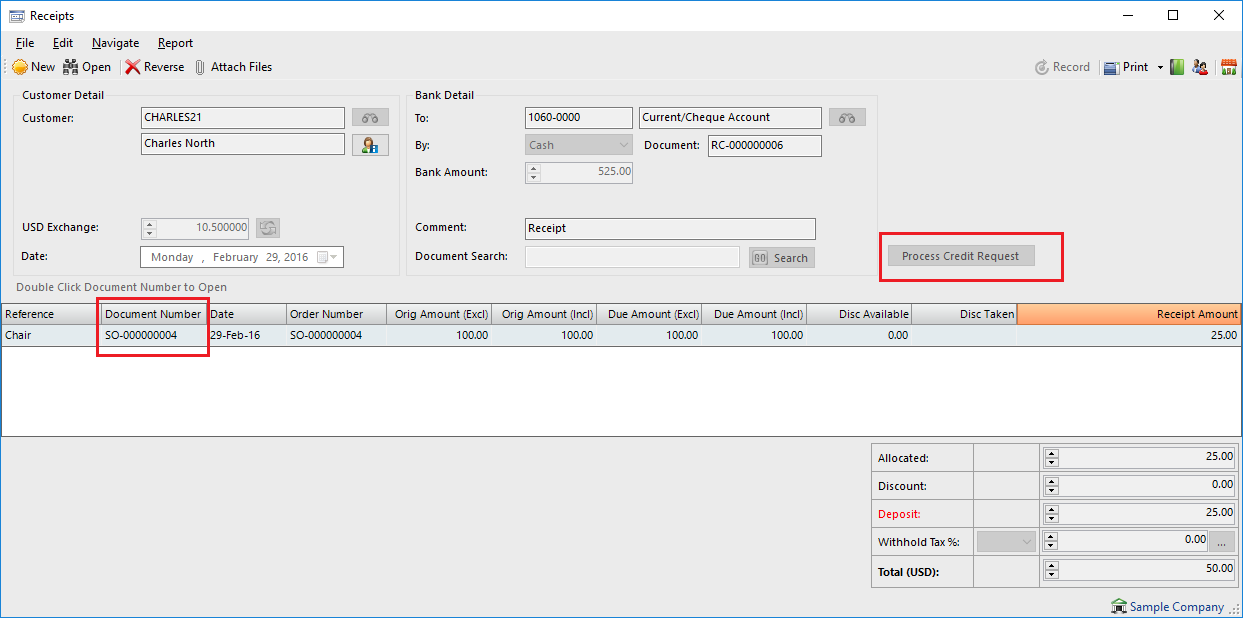
Task: Expand the By payment method dropdown
Action: 624,145
